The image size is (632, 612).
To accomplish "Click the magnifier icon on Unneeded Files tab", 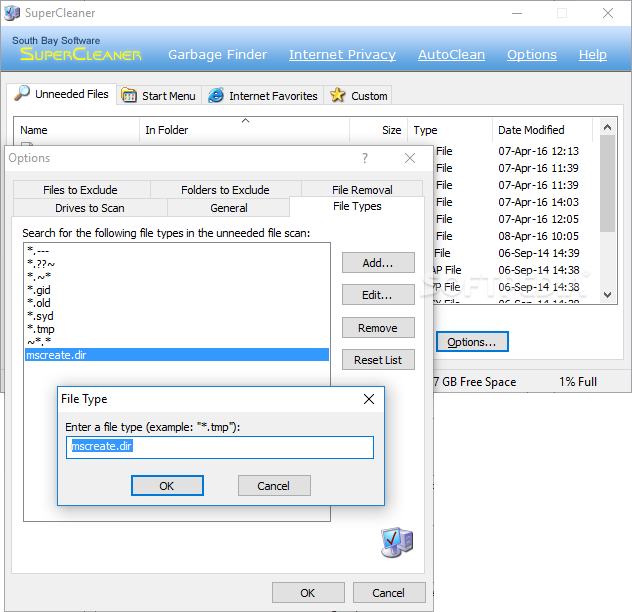I will (x=22, y=93).
